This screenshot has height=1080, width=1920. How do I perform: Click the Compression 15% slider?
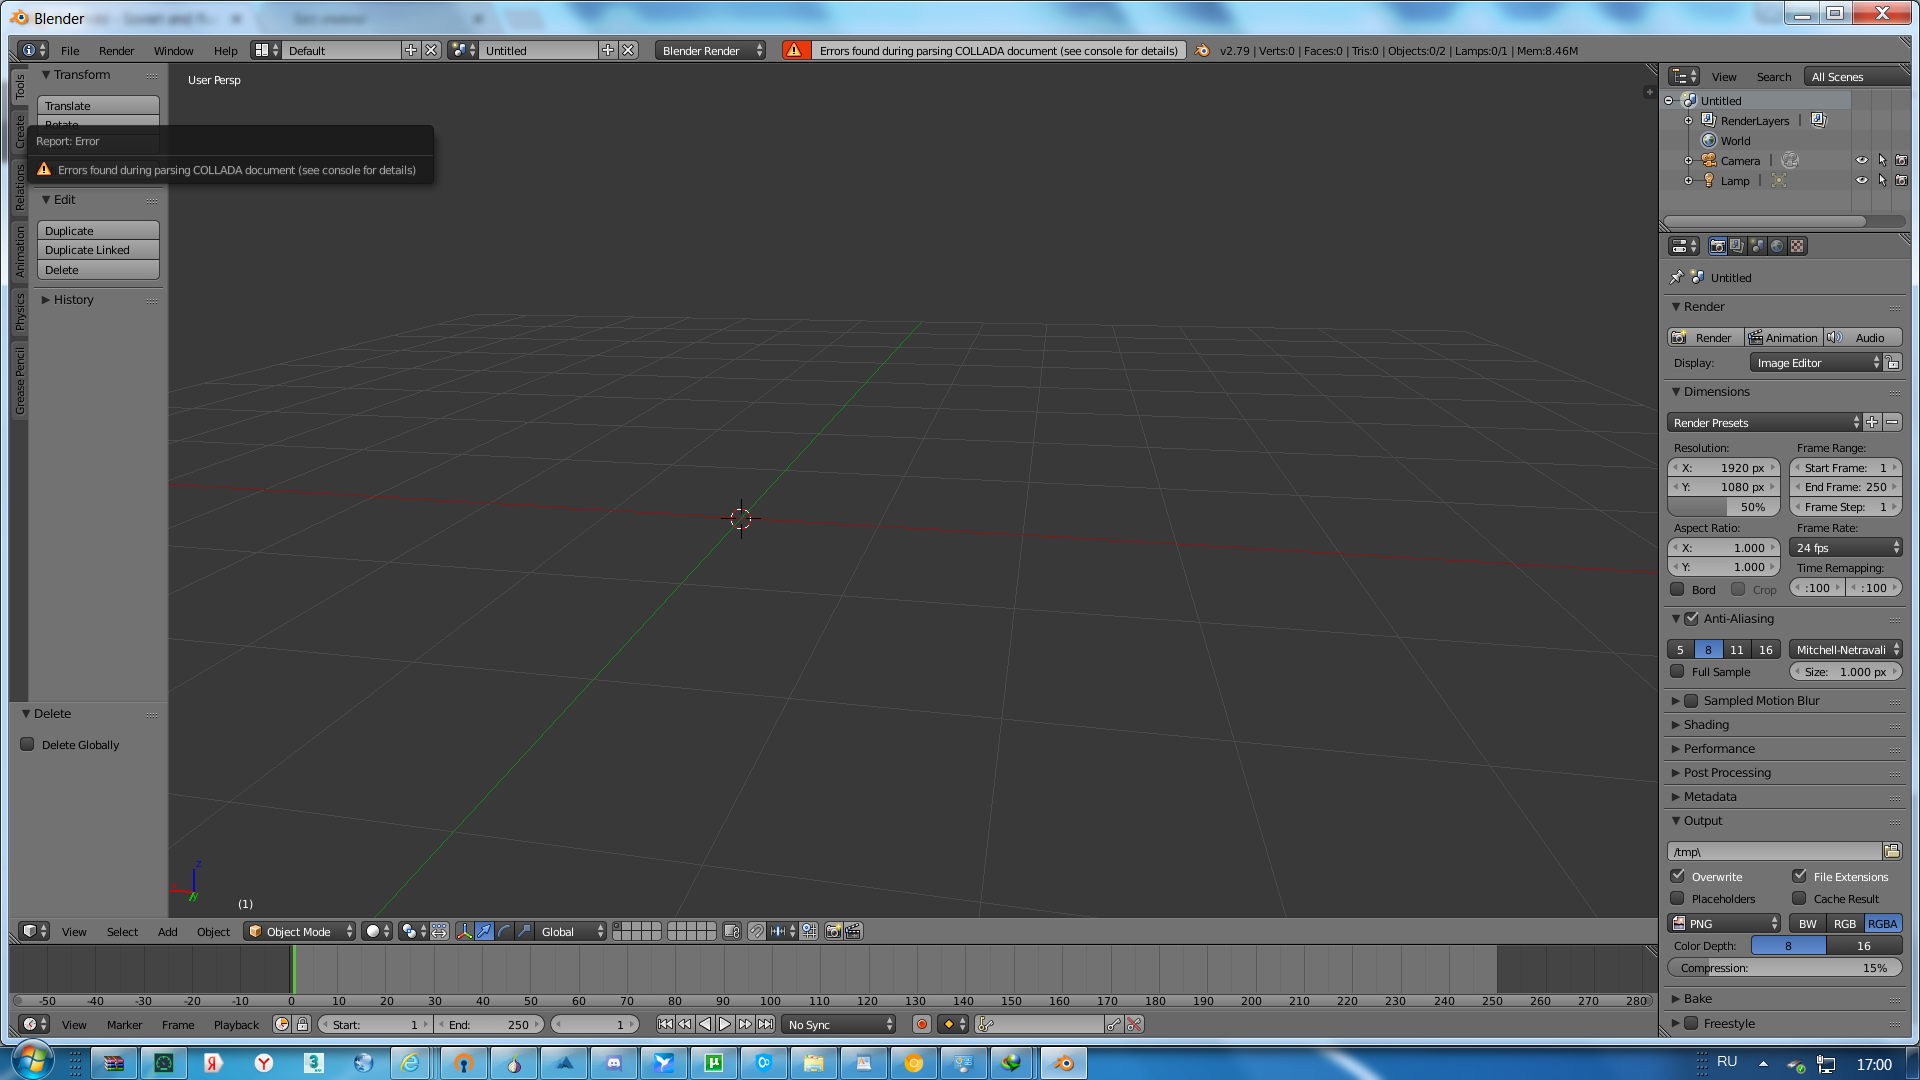pos(1784,967)
